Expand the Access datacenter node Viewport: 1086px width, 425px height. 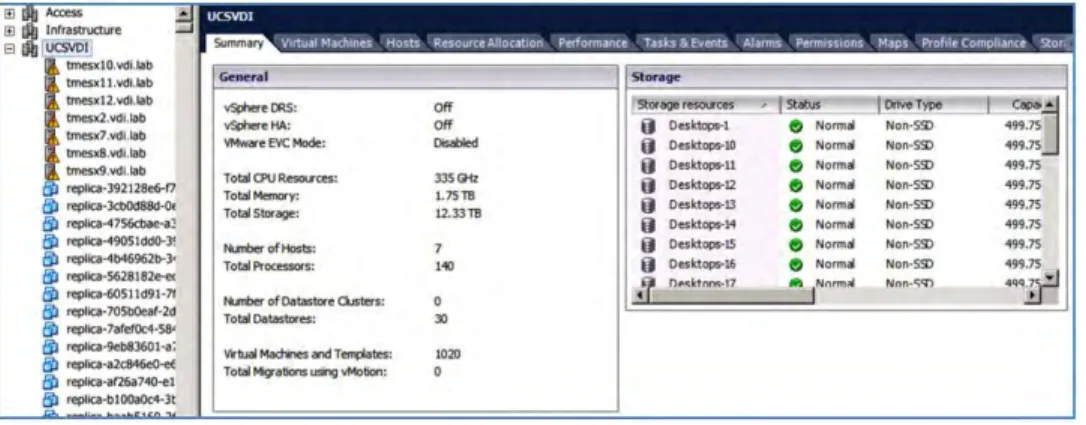point(10,13)
